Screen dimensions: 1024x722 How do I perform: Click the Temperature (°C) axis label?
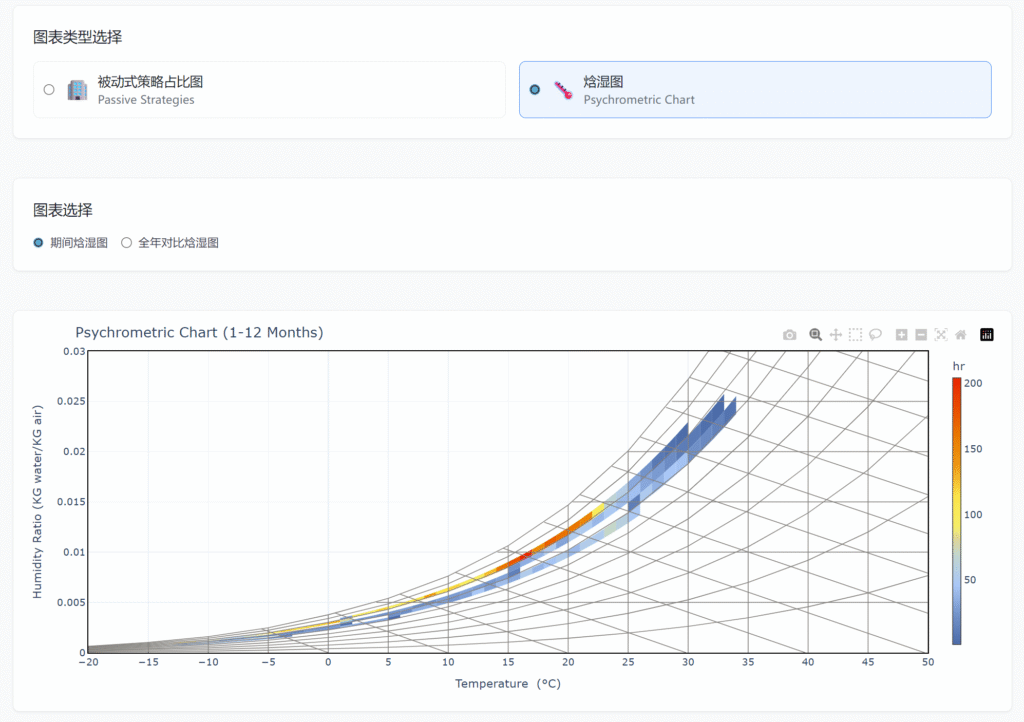click(507, 684)
